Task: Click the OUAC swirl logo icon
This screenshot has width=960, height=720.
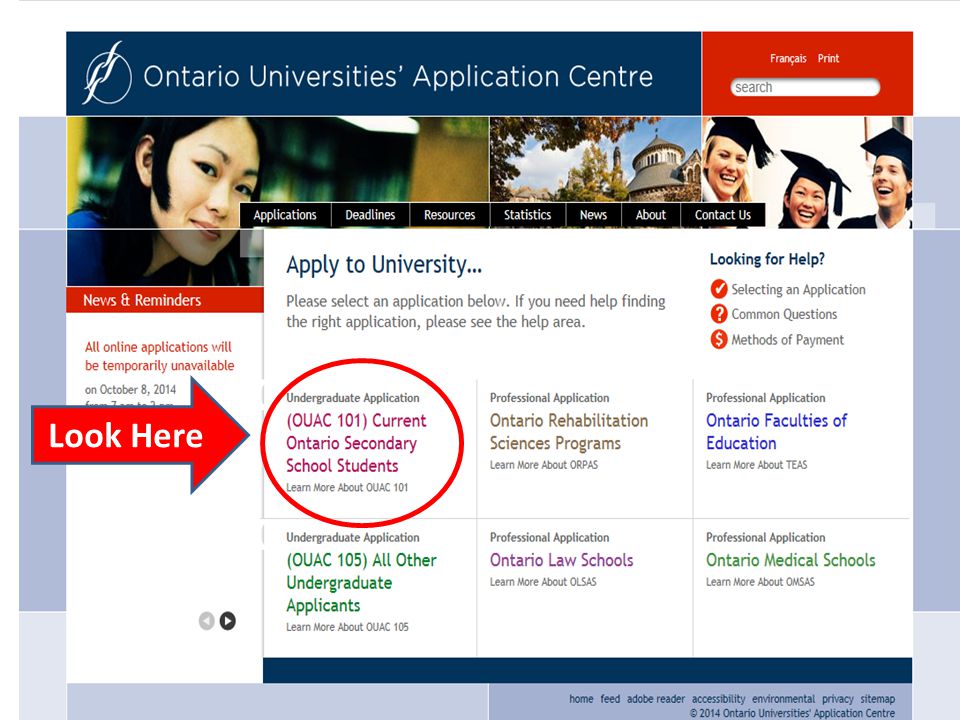Action: [x=107, y=73]
